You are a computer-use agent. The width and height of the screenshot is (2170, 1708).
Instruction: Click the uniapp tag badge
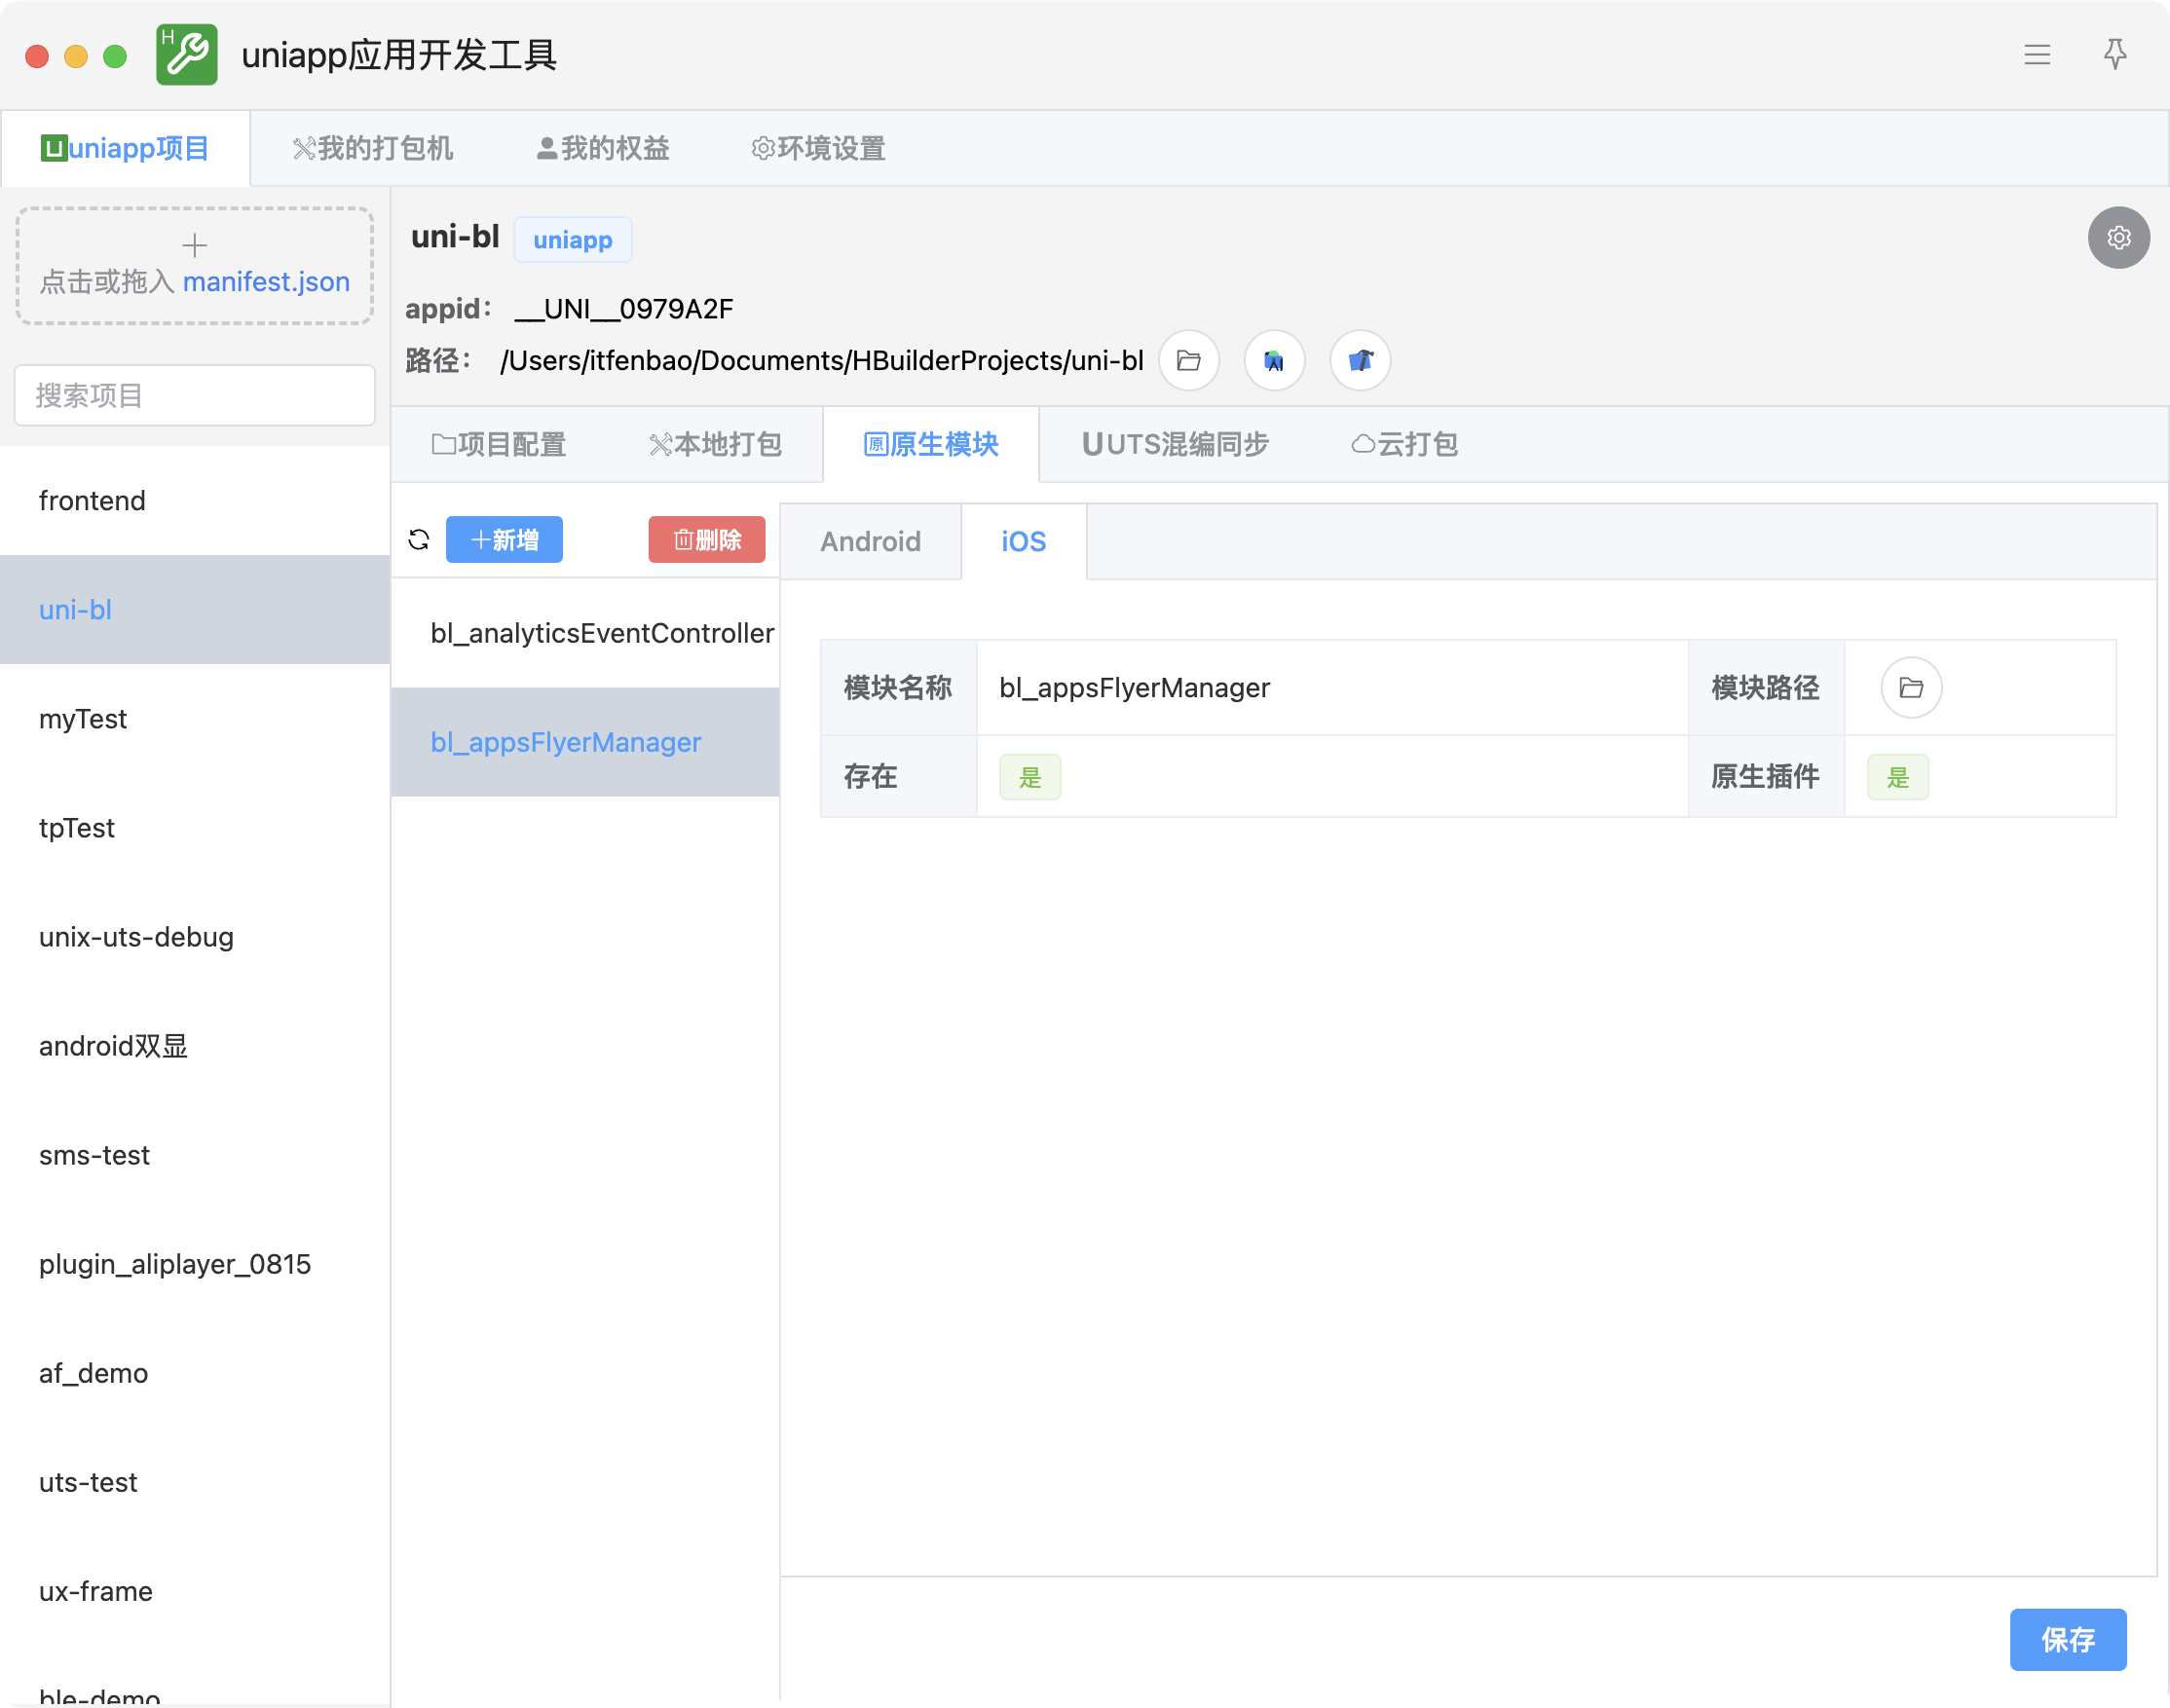click(573, 240)
